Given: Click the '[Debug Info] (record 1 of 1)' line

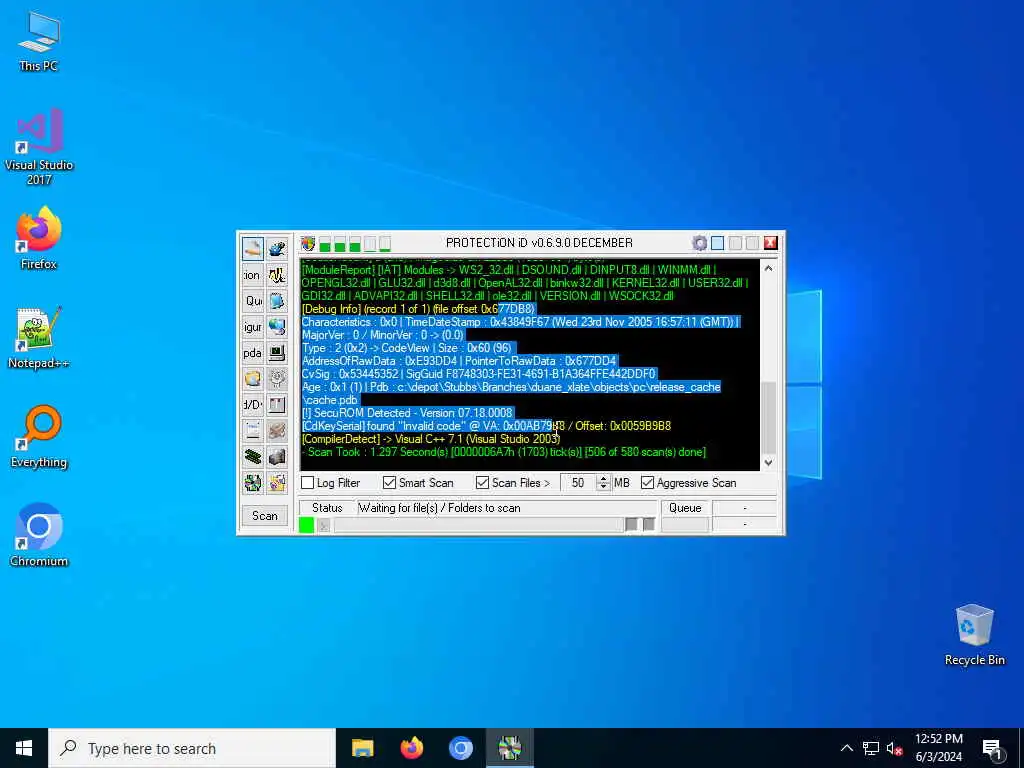Looking at the screenshot, I should coord(419,308).
